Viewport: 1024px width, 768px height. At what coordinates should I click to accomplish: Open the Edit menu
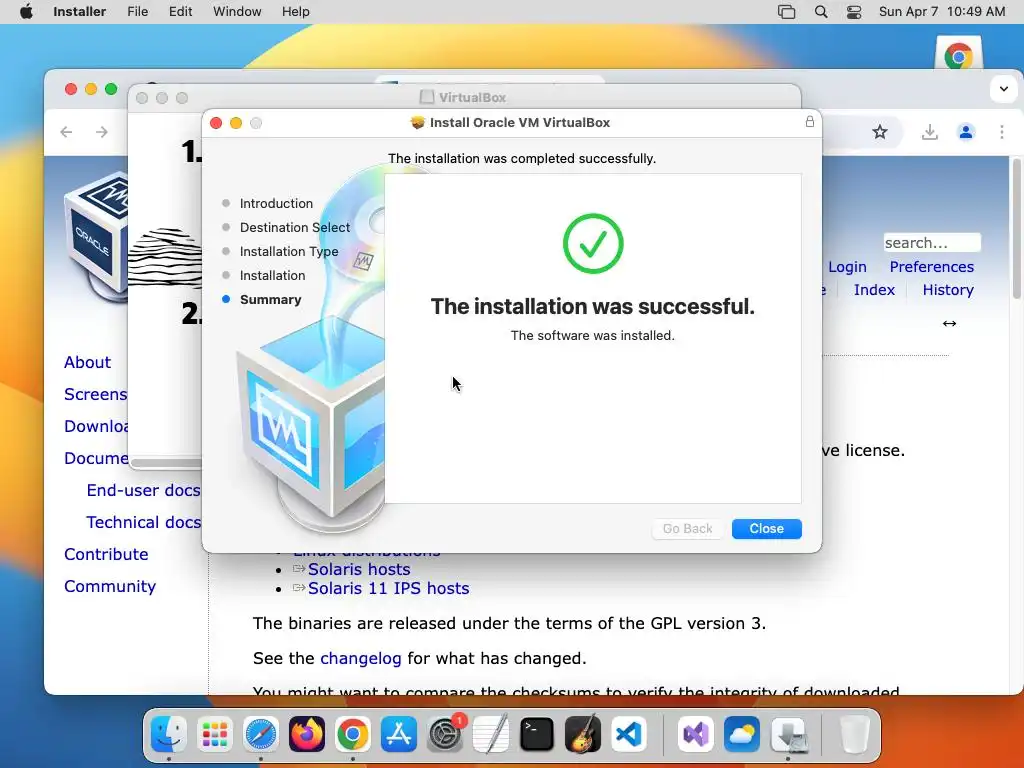180,12
